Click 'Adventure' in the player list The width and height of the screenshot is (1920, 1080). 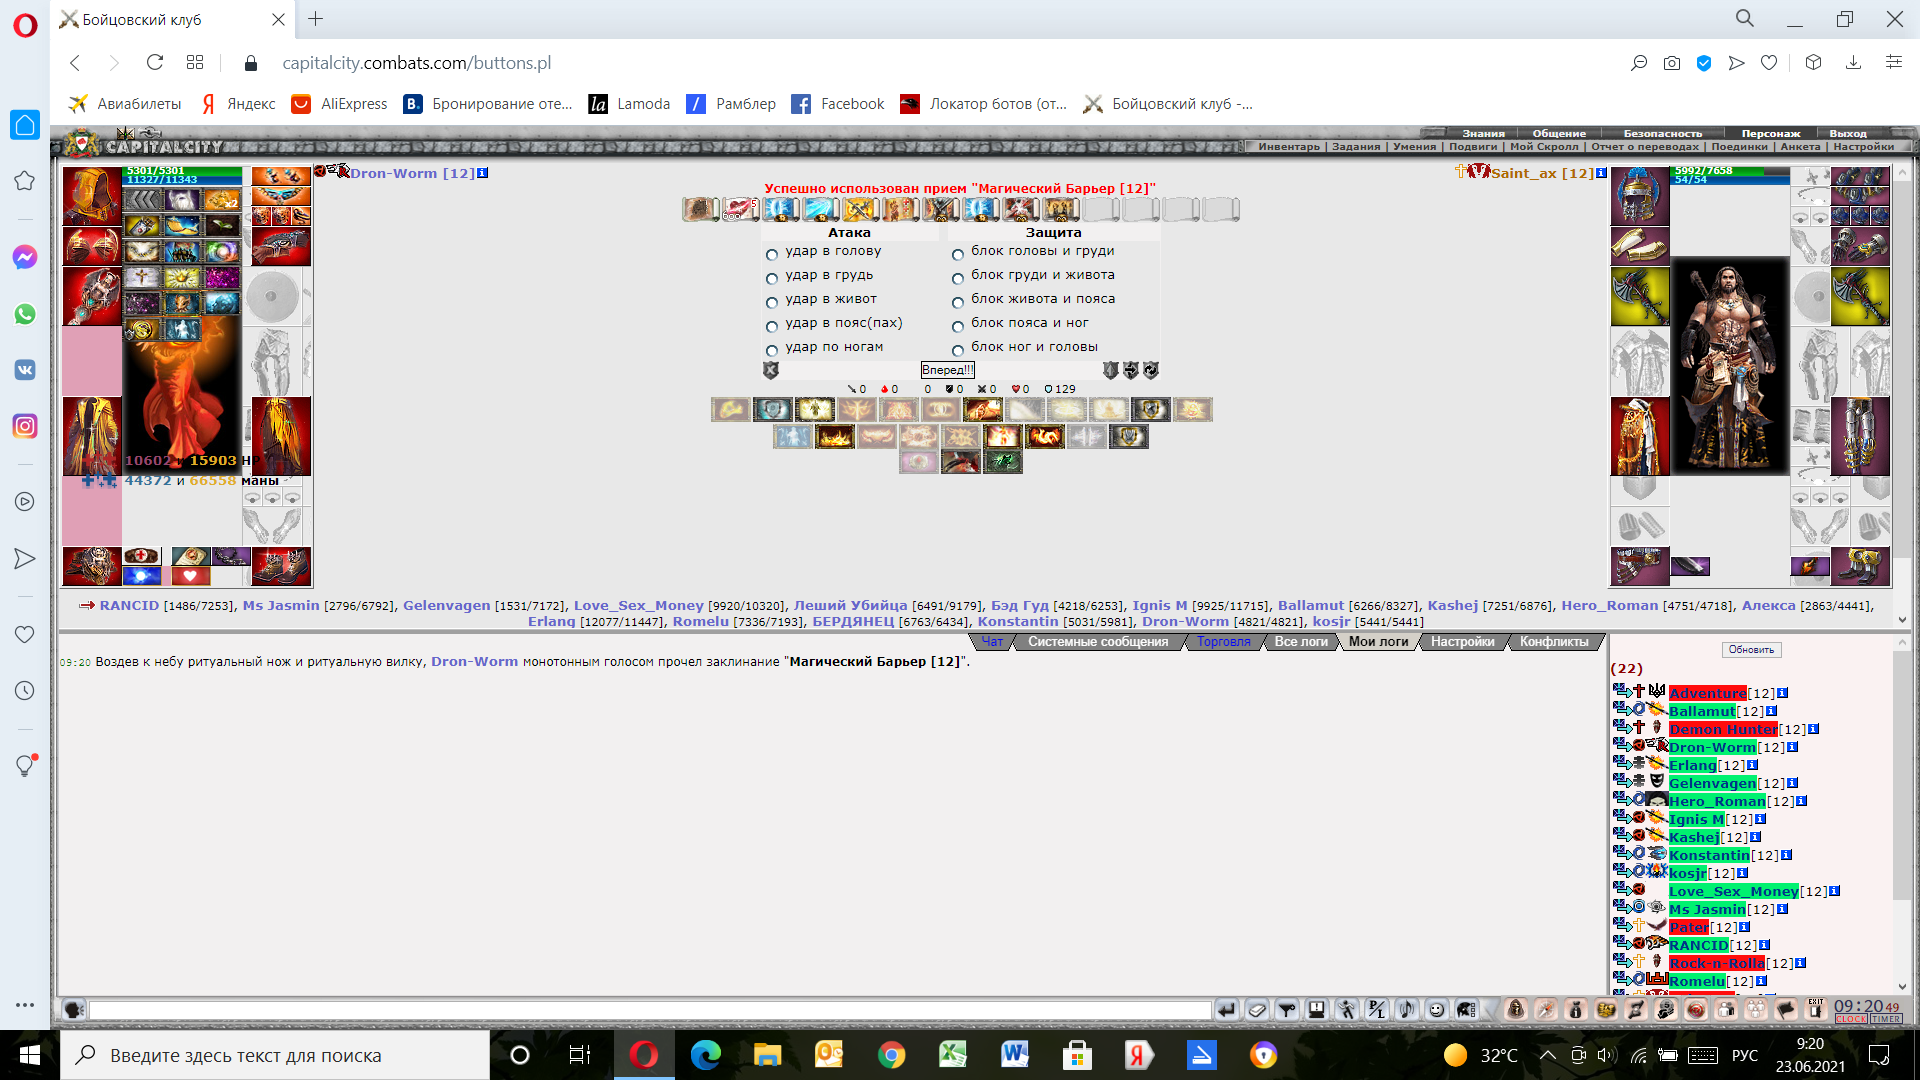[1707, 693]
